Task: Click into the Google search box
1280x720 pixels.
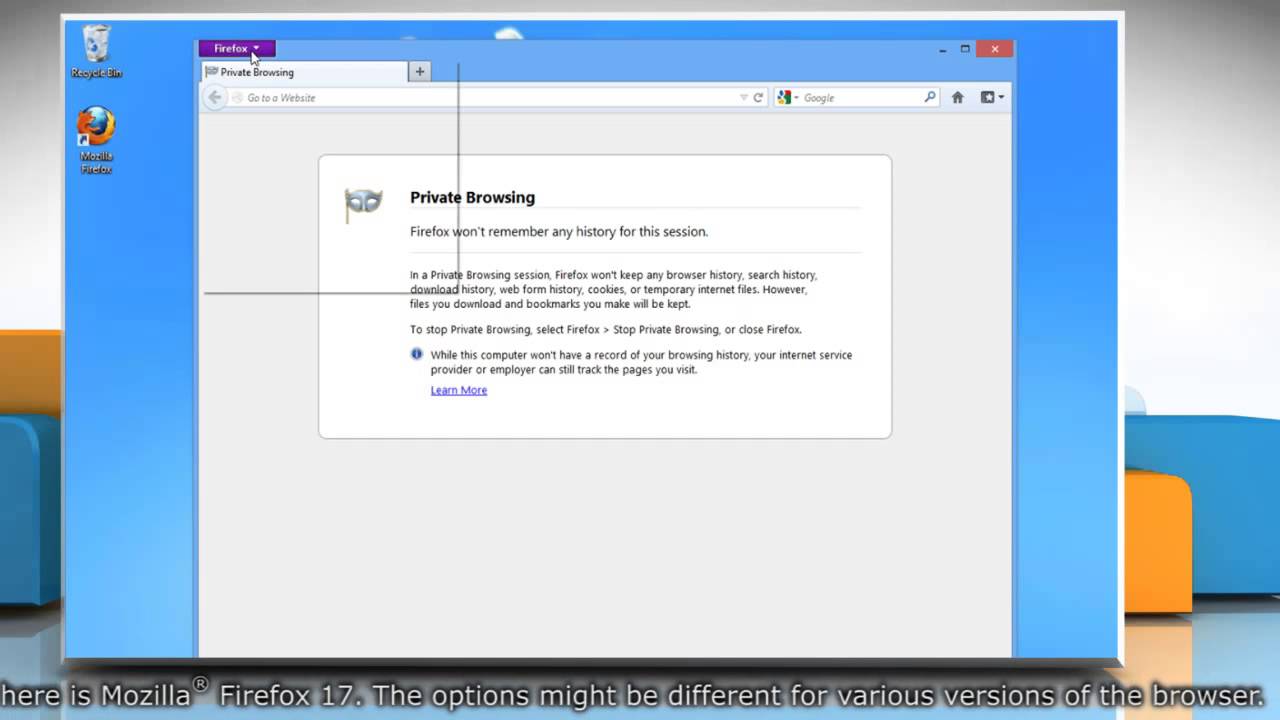Action: tap(860, 98)
